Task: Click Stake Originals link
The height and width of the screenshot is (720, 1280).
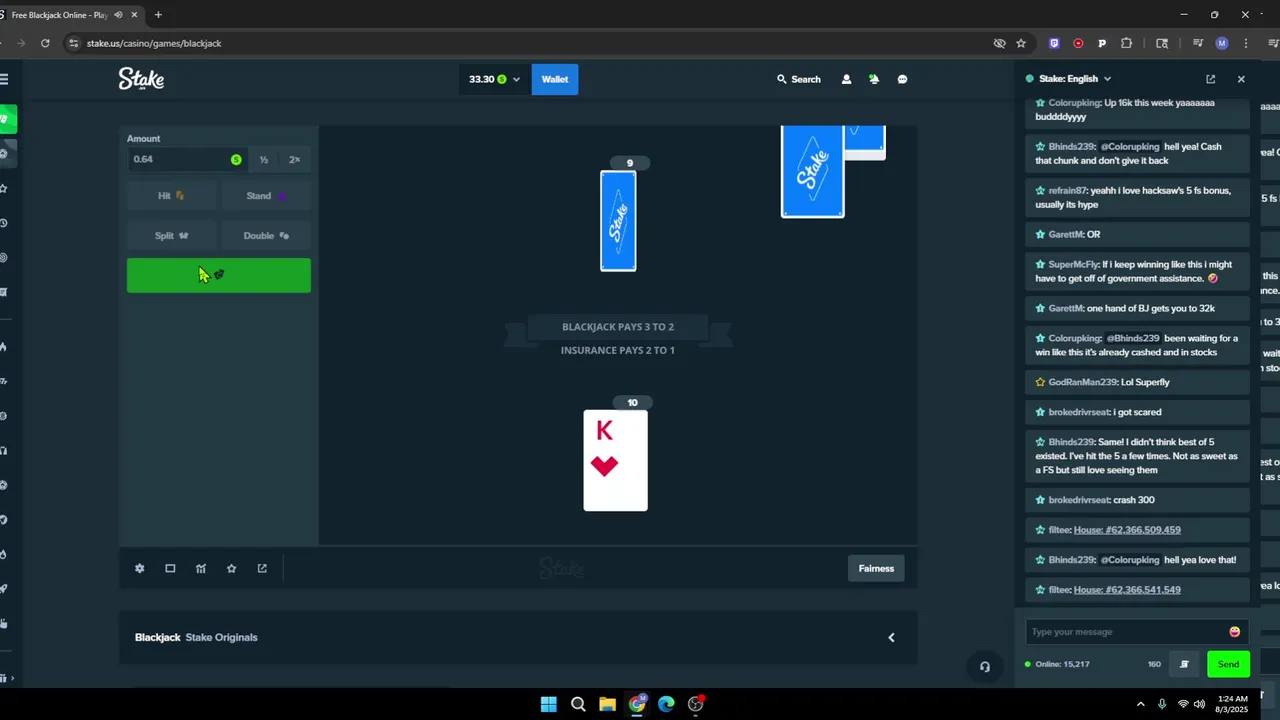Action: [221, 637]
